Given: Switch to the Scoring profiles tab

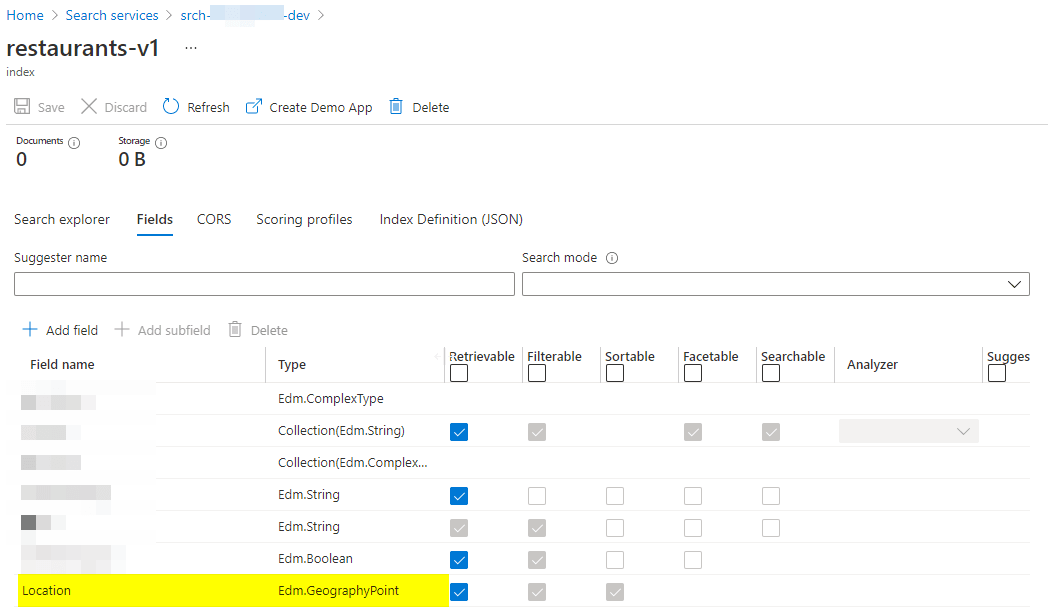Looking at the screenshot, I should click(x=304, y=219).
